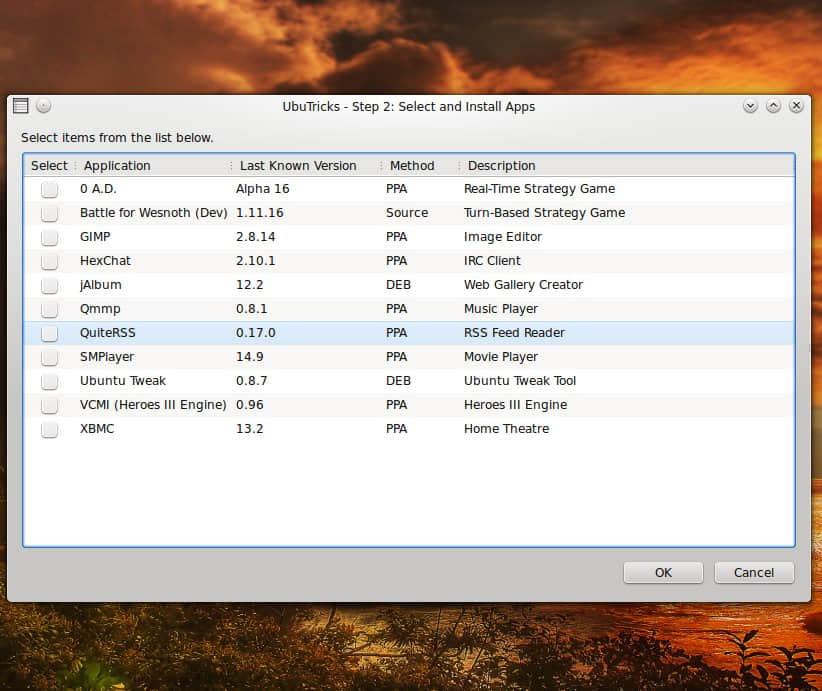This screenshot has height=691, width=822.
Task: Click the Description column header
Action: (x=502, y=166)
